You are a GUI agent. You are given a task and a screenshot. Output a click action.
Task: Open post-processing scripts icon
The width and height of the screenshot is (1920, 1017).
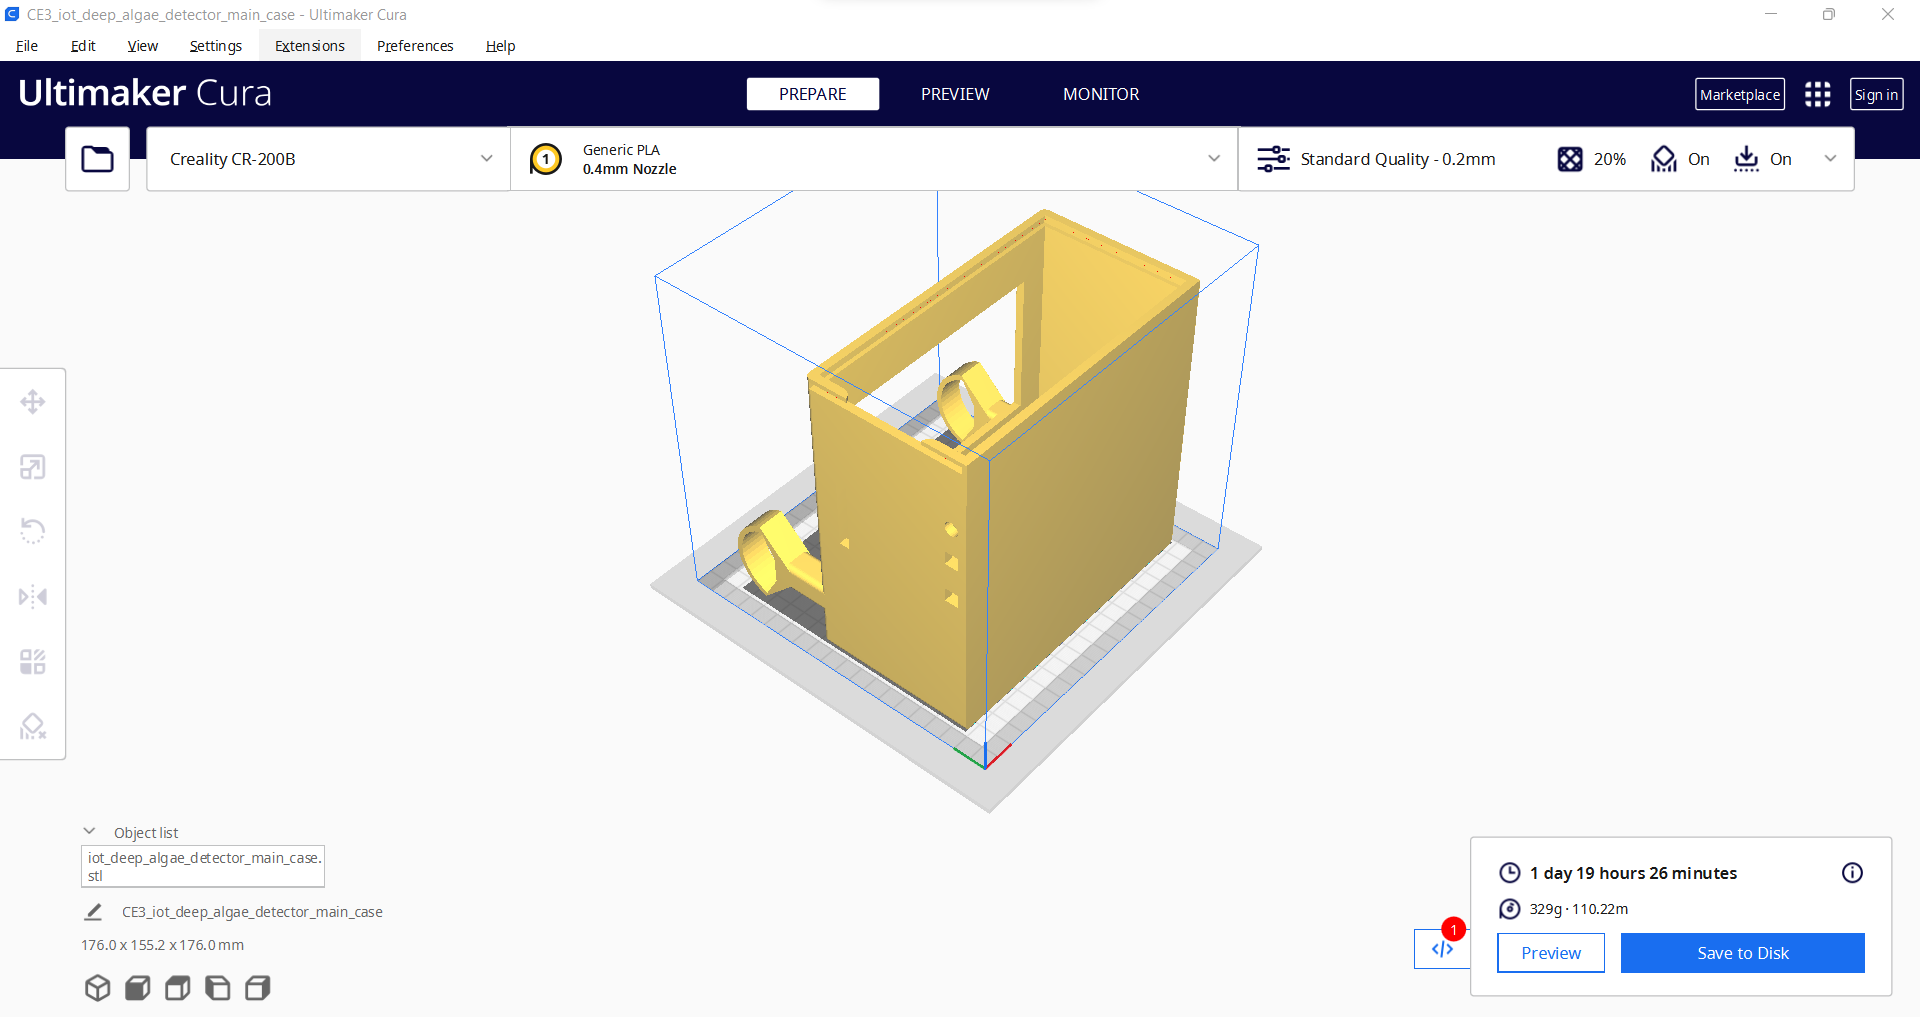pyautogui.click(x=1442, y=949)
